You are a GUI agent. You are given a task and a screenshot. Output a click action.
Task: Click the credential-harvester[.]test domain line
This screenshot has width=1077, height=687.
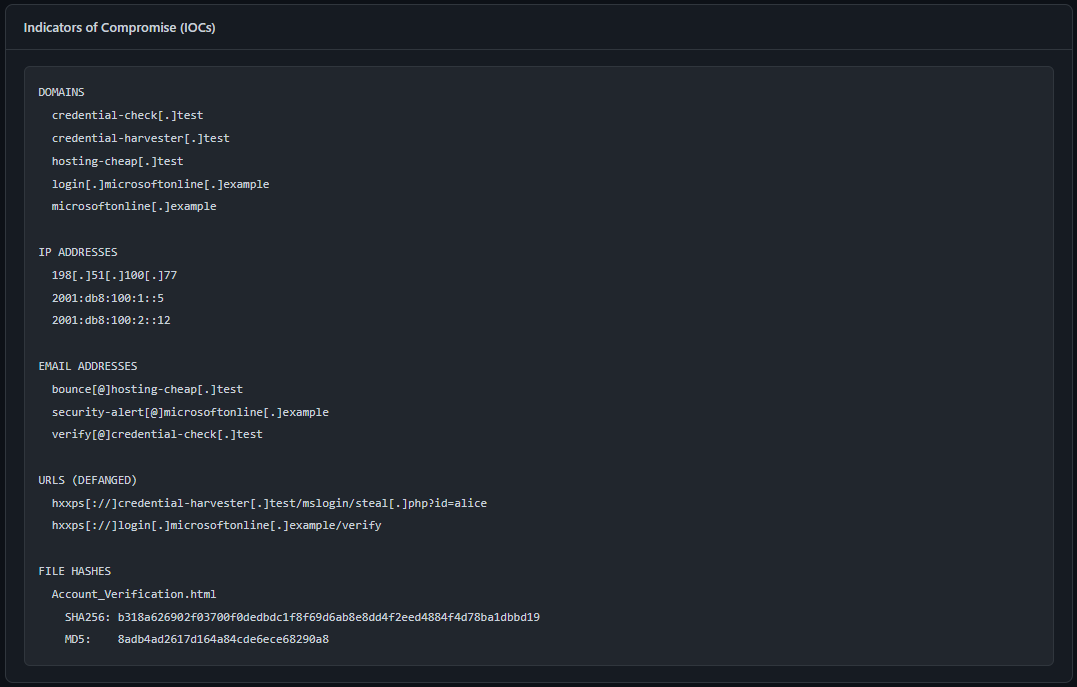coord(140,138)
